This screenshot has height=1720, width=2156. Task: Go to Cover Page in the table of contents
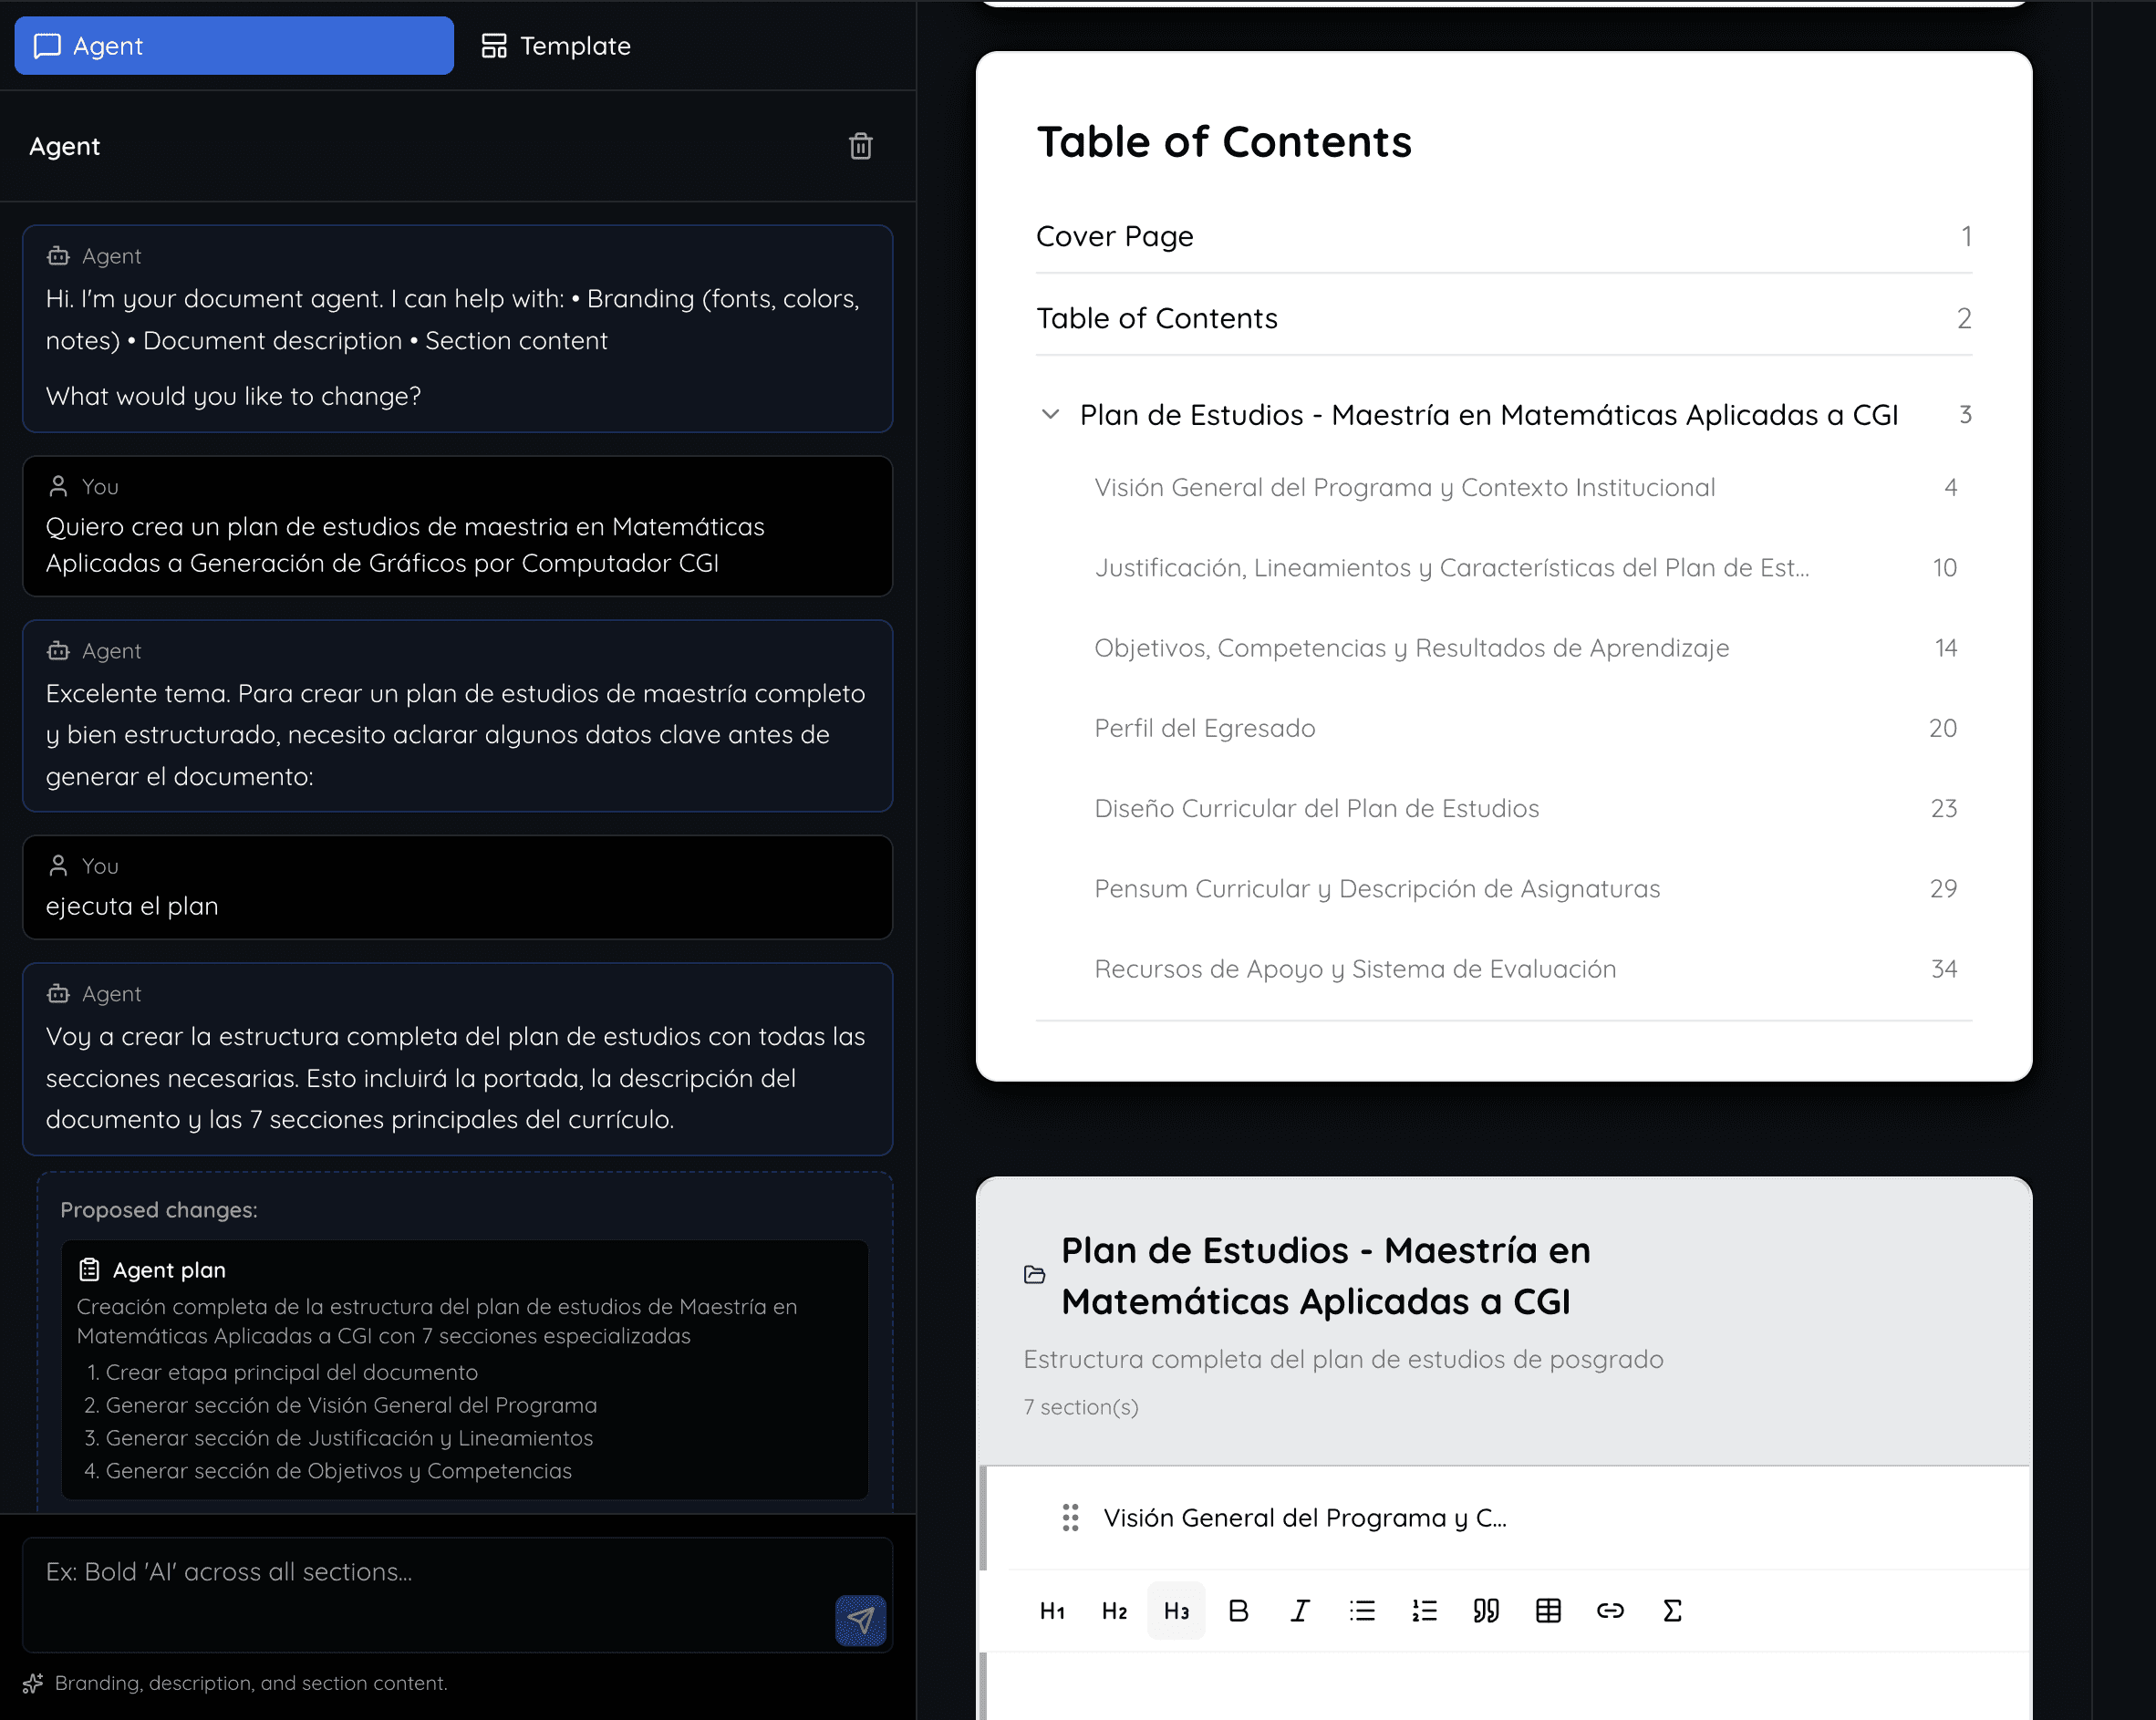tap(1504, 236)
